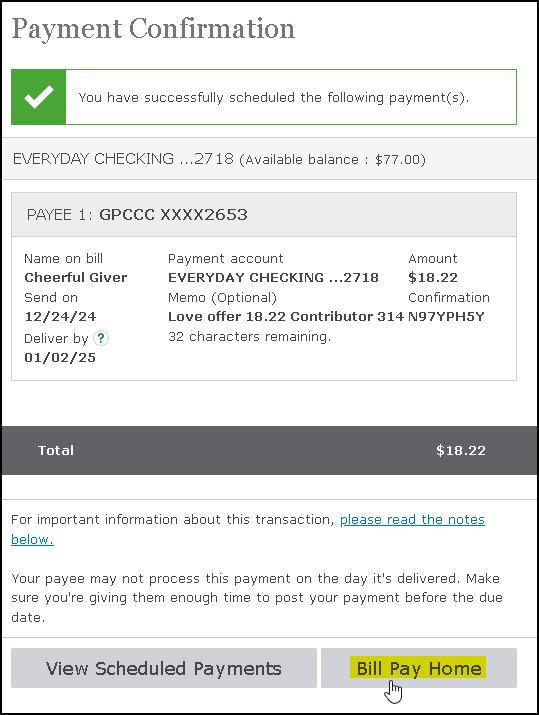This screenshot has height=715, width=539.
Task: Open View Scheduled Payments
Action: pos(164,668)
